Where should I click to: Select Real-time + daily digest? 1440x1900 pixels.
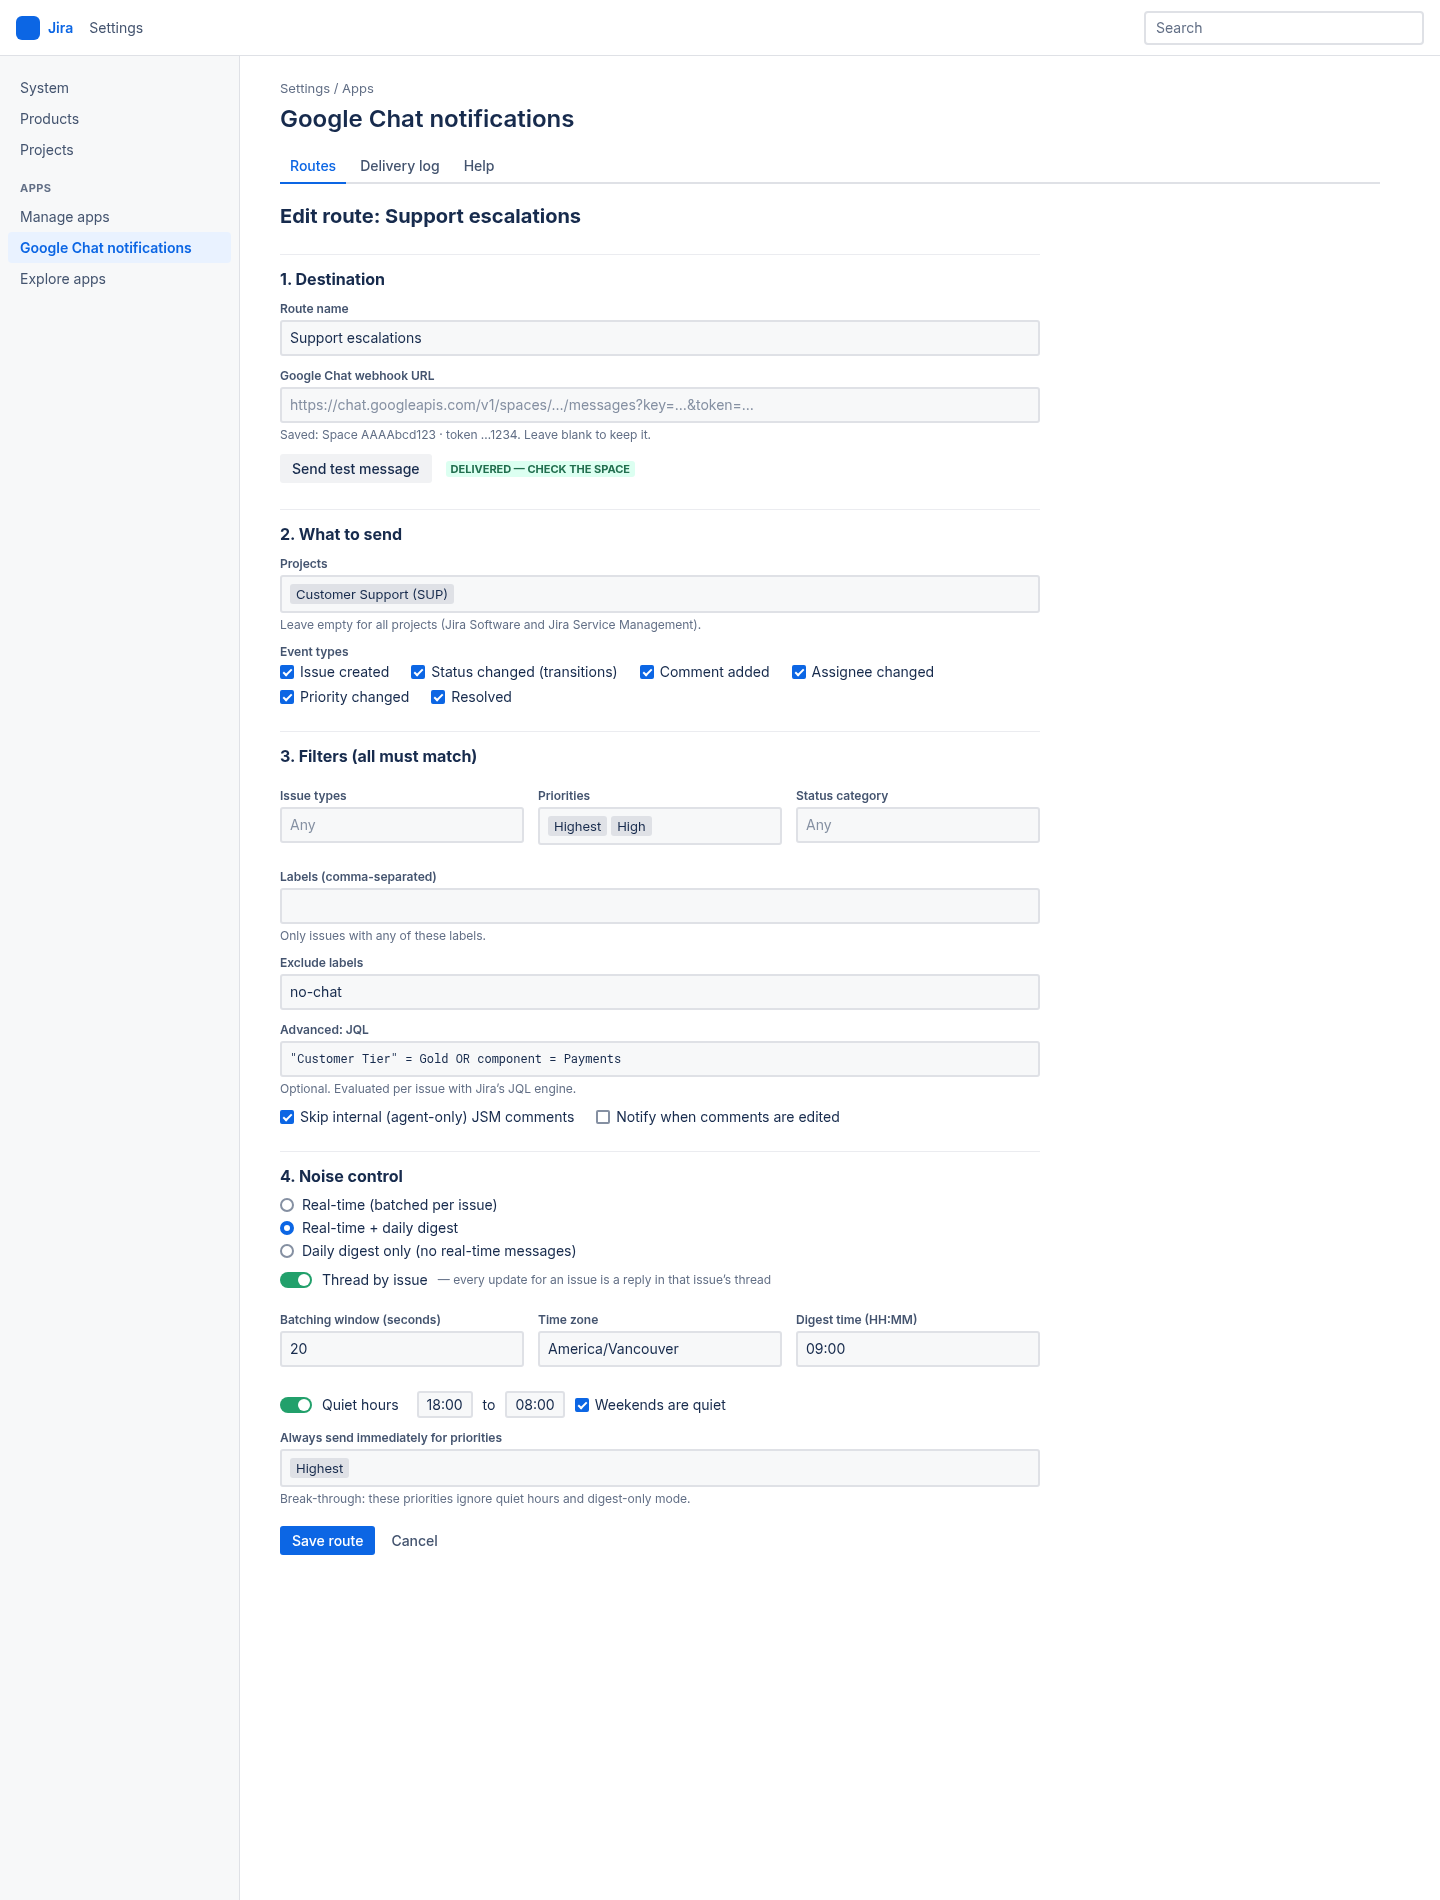(287, 1228)
